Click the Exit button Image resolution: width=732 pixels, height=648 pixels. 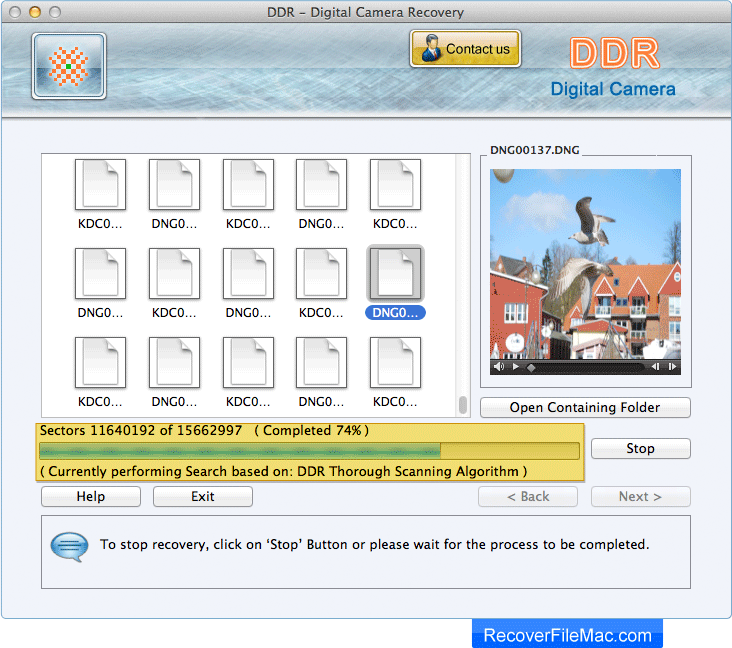[203, 496]
